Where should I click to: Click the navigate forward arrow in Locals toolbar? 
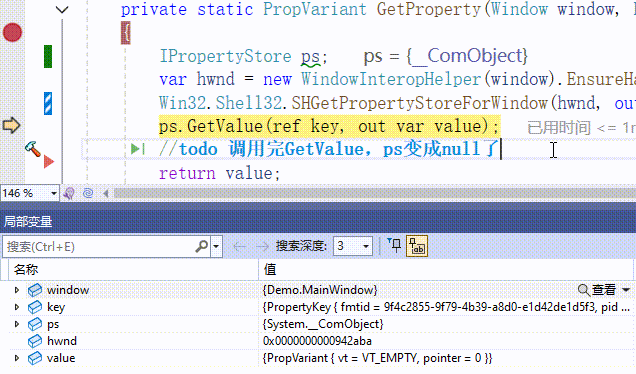pos(262,246)
